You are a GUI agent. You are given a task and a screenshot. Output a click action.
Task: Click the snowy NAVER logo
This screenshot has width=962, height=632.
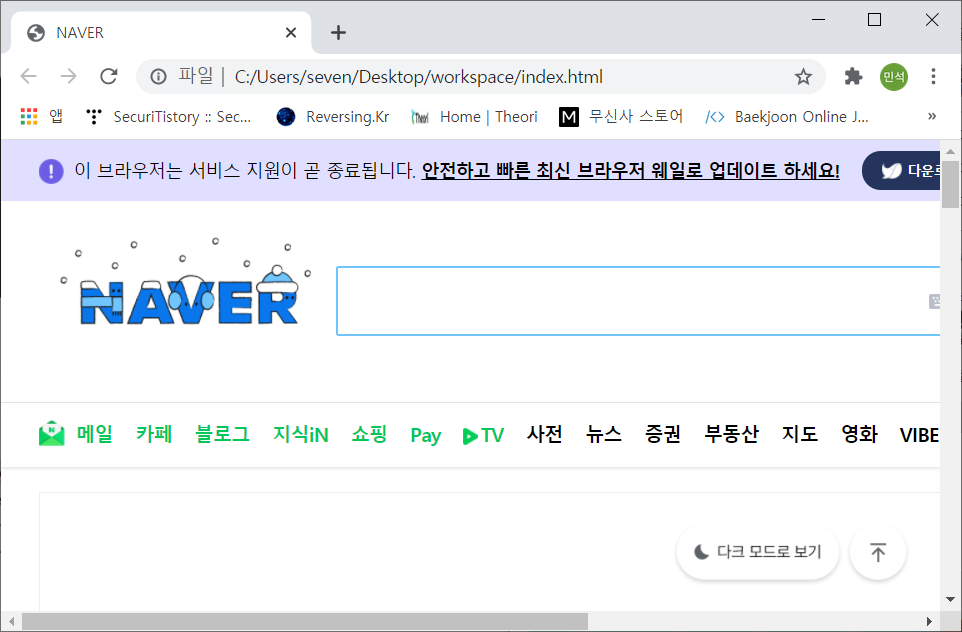point(187,283)
